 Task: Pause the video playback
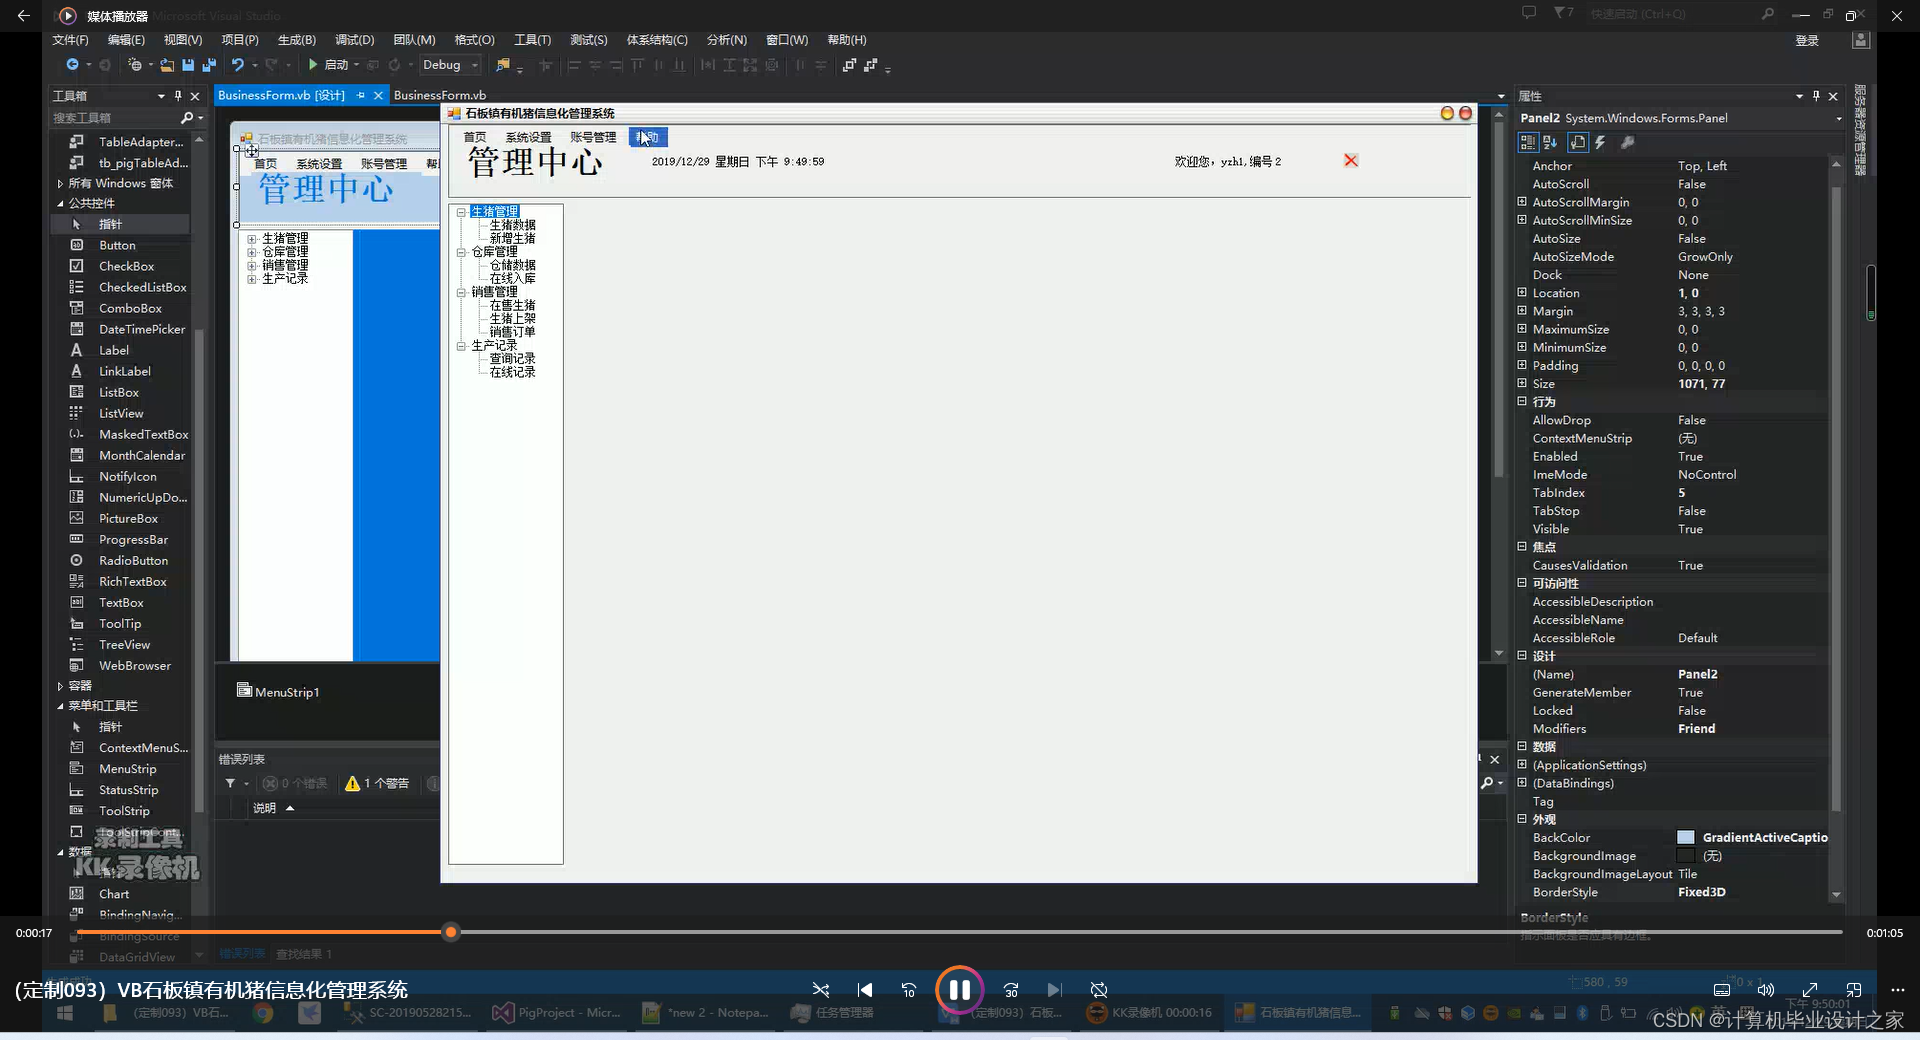pyautogui.click(x=959, y=990)
